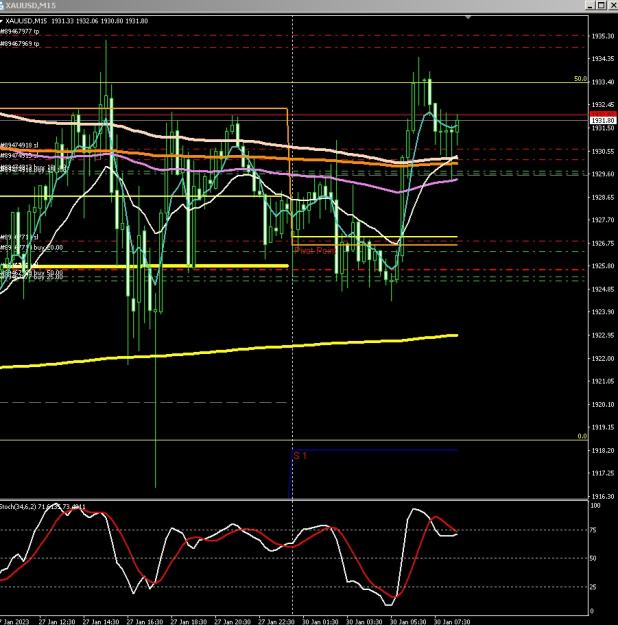The image size is (618, 625).
Task: Click the red Pivot Point label
Action: [315, 251]
